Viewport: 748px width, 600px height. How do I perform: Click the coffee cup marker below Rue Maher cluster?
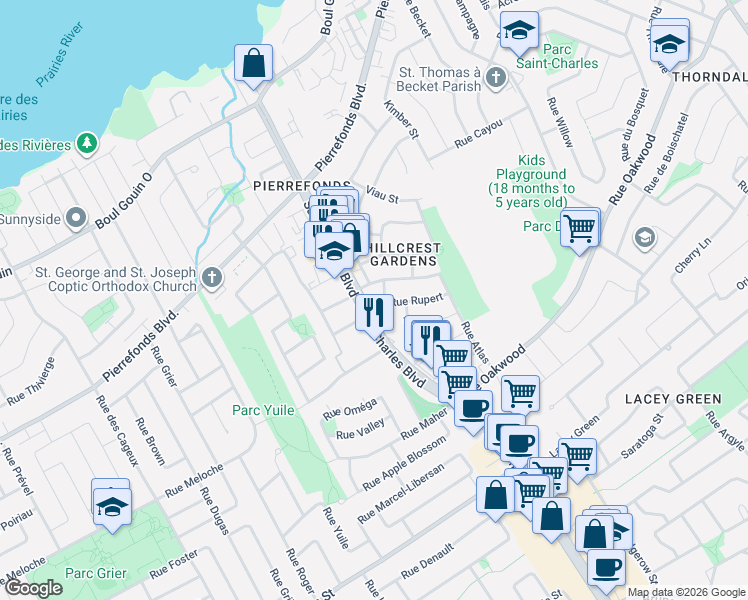(519, 445)
